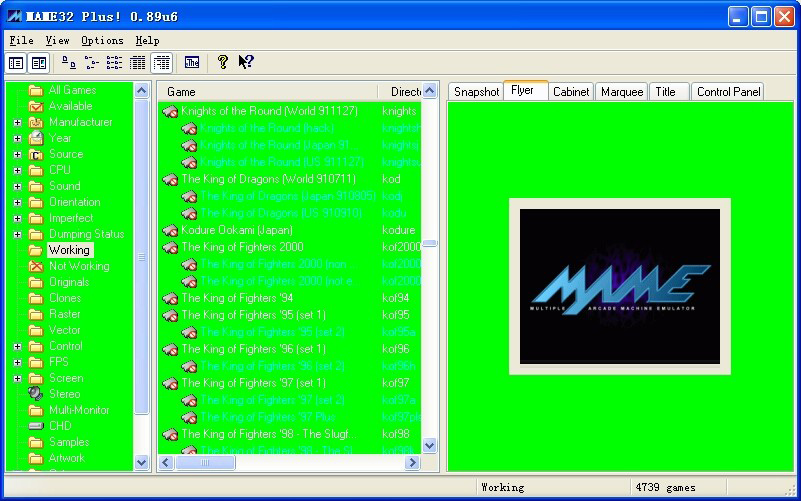Switch to the Cabinet tab
The width and height of the screenshot is (801, 501).
coord(571,92)
